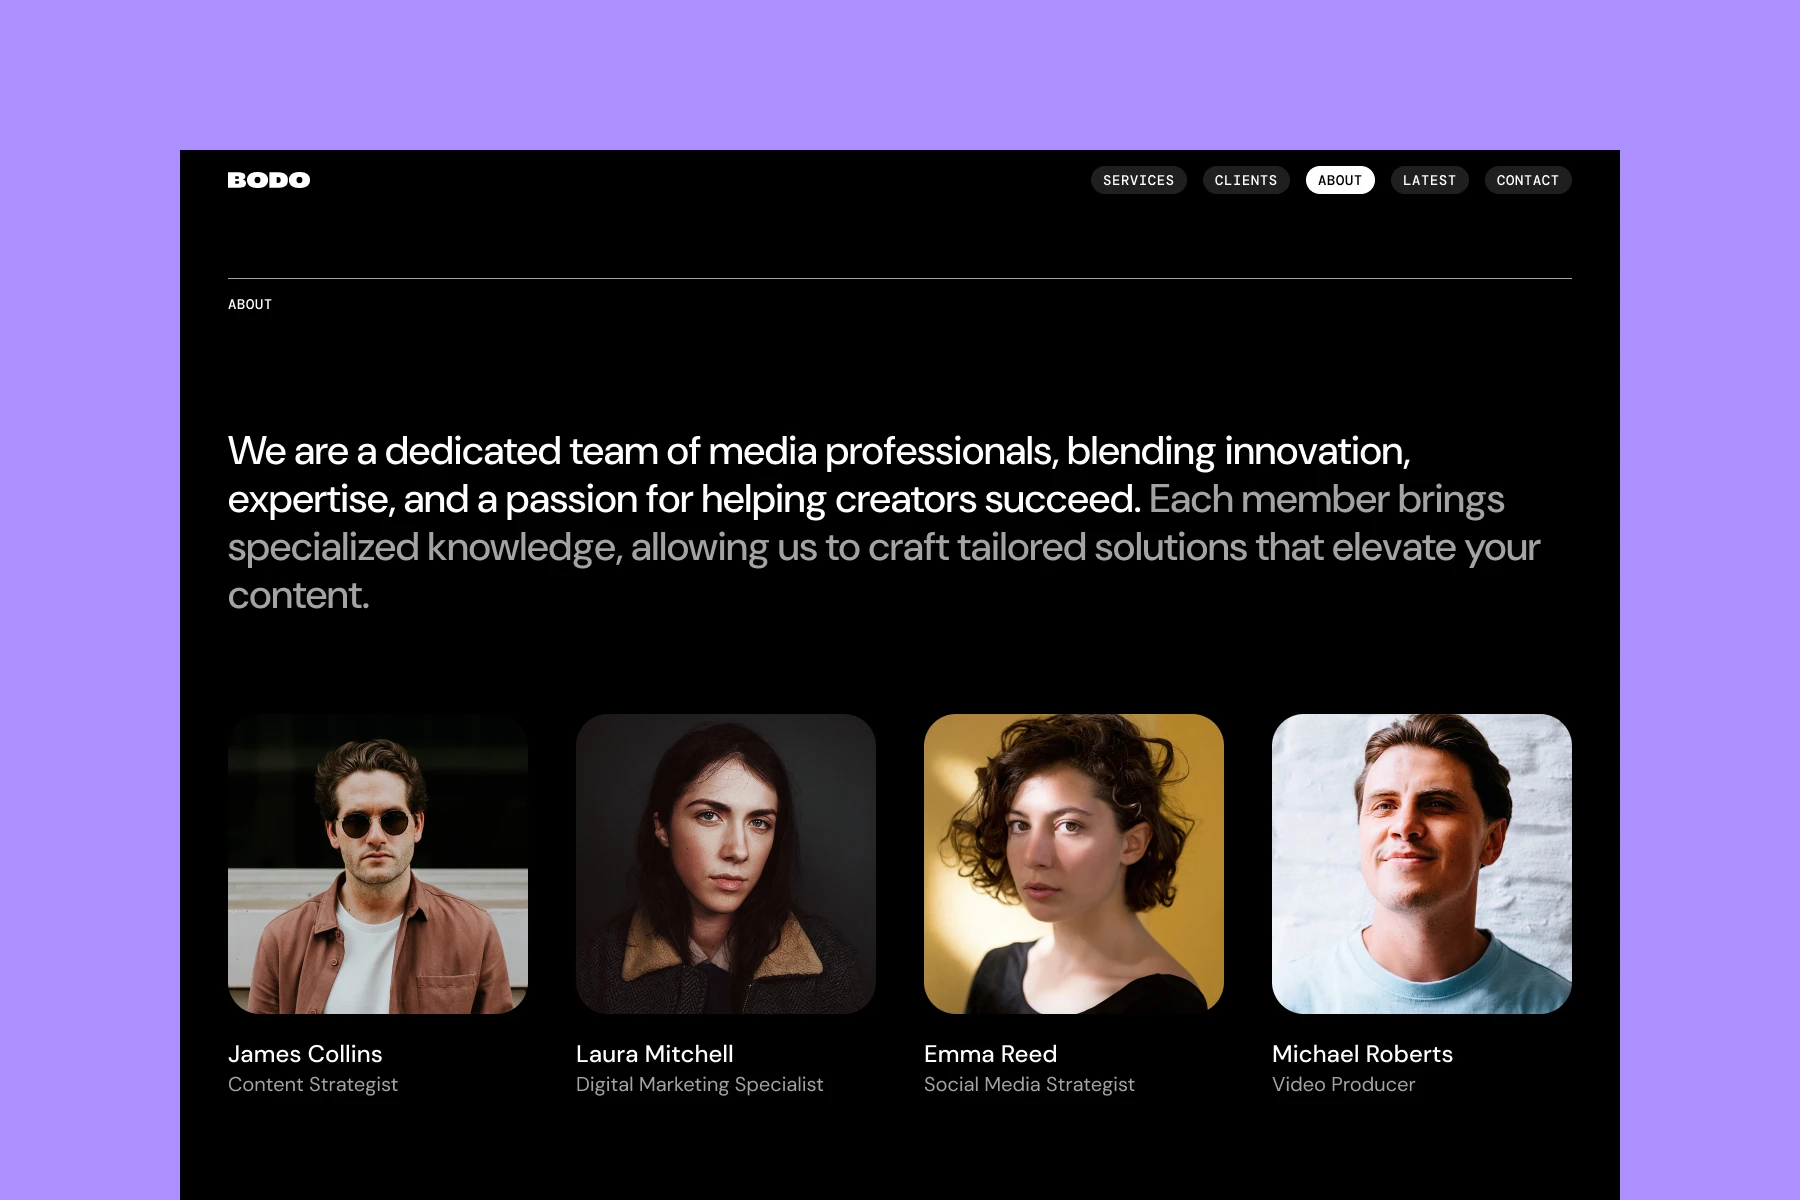Open the SERVICES navigation item
Image resolution: width=1800 pixels, height=1200 pixels.
[1138, 180]
